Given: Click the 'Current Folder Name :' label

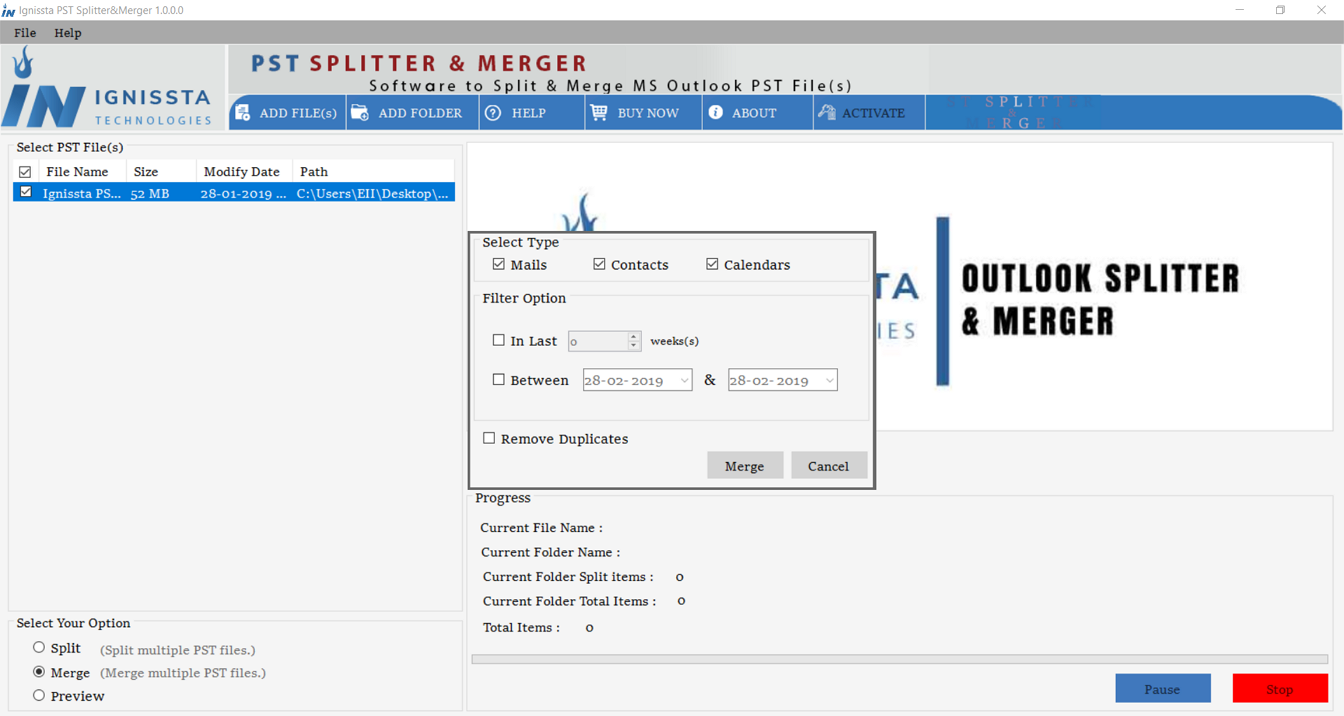Looking at the screenshot, I should [x=550, y=552].
